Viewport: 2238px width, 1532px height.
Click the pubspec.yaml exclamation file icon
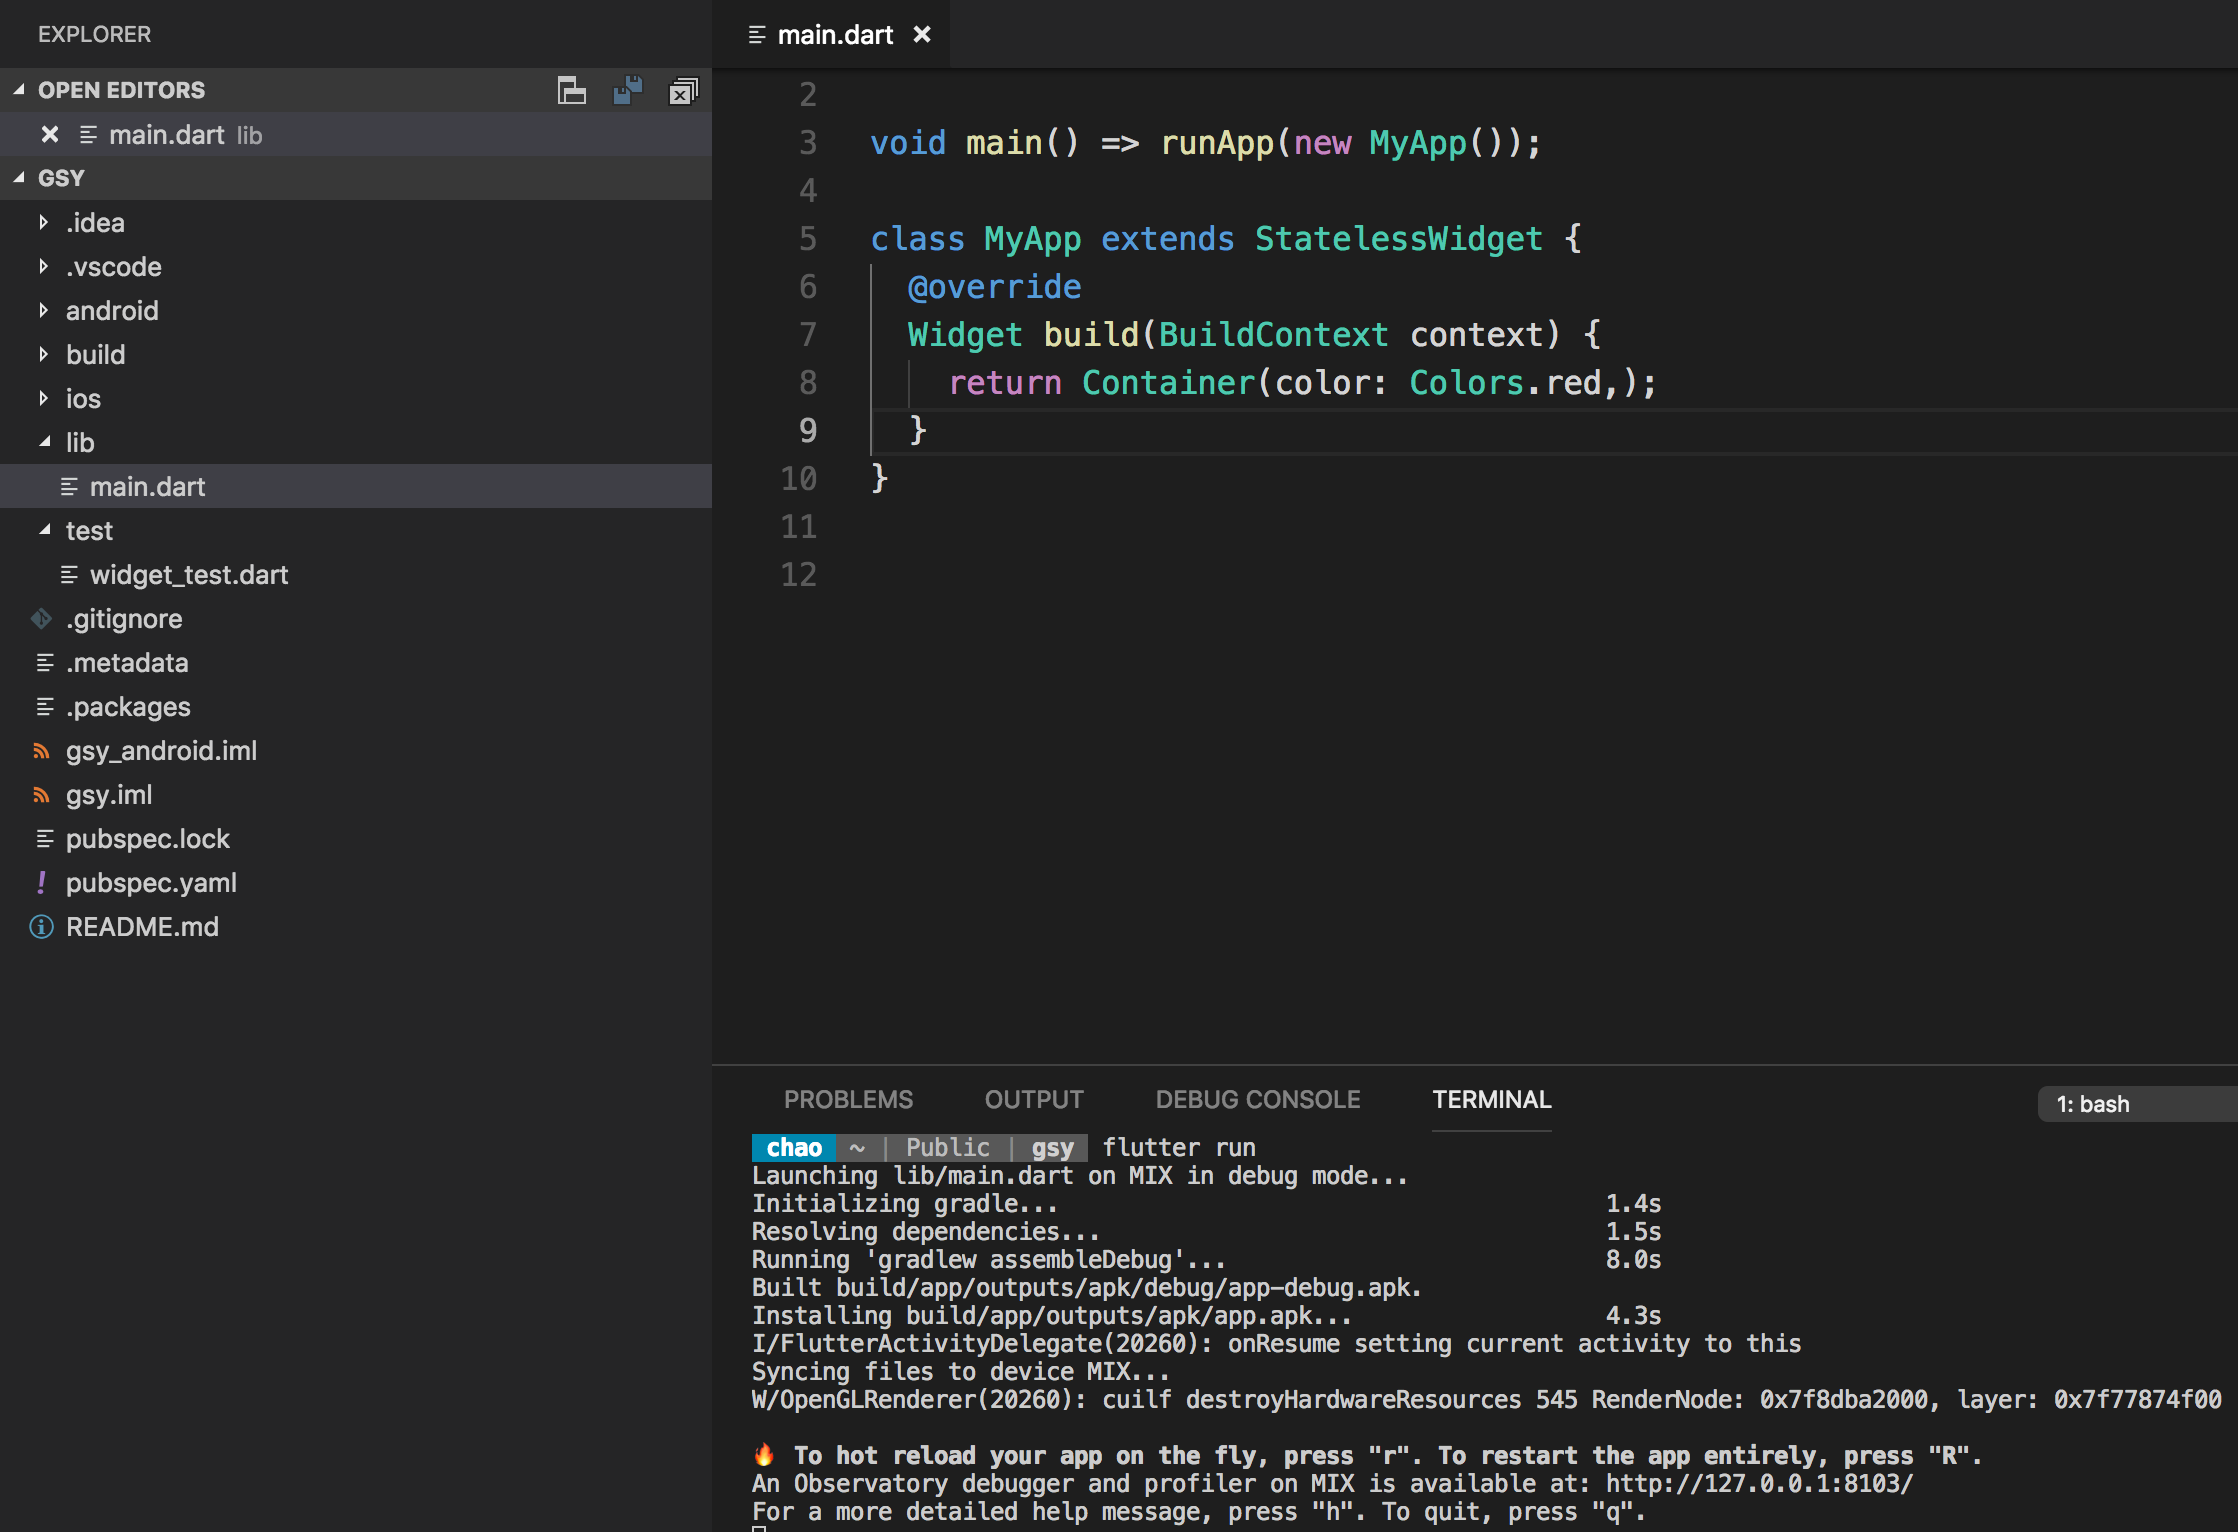click(x=42, y=883)
